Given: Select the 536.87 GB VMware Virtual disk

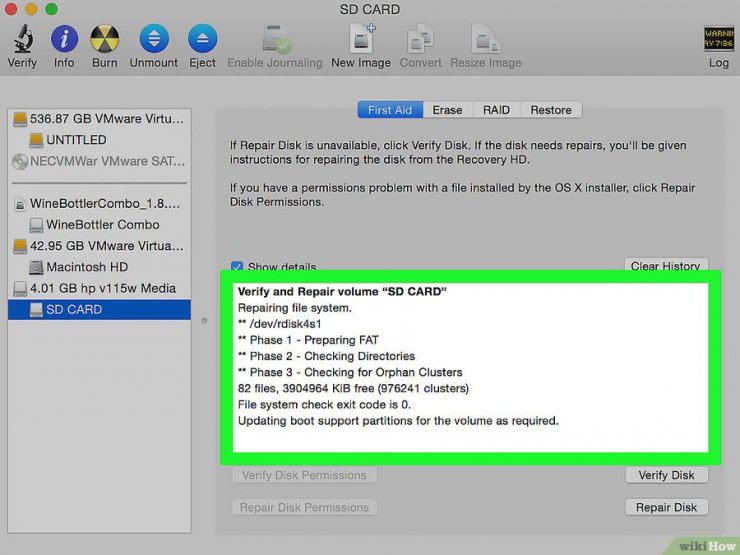Looking at the screenshot, I should coord(99,118).
